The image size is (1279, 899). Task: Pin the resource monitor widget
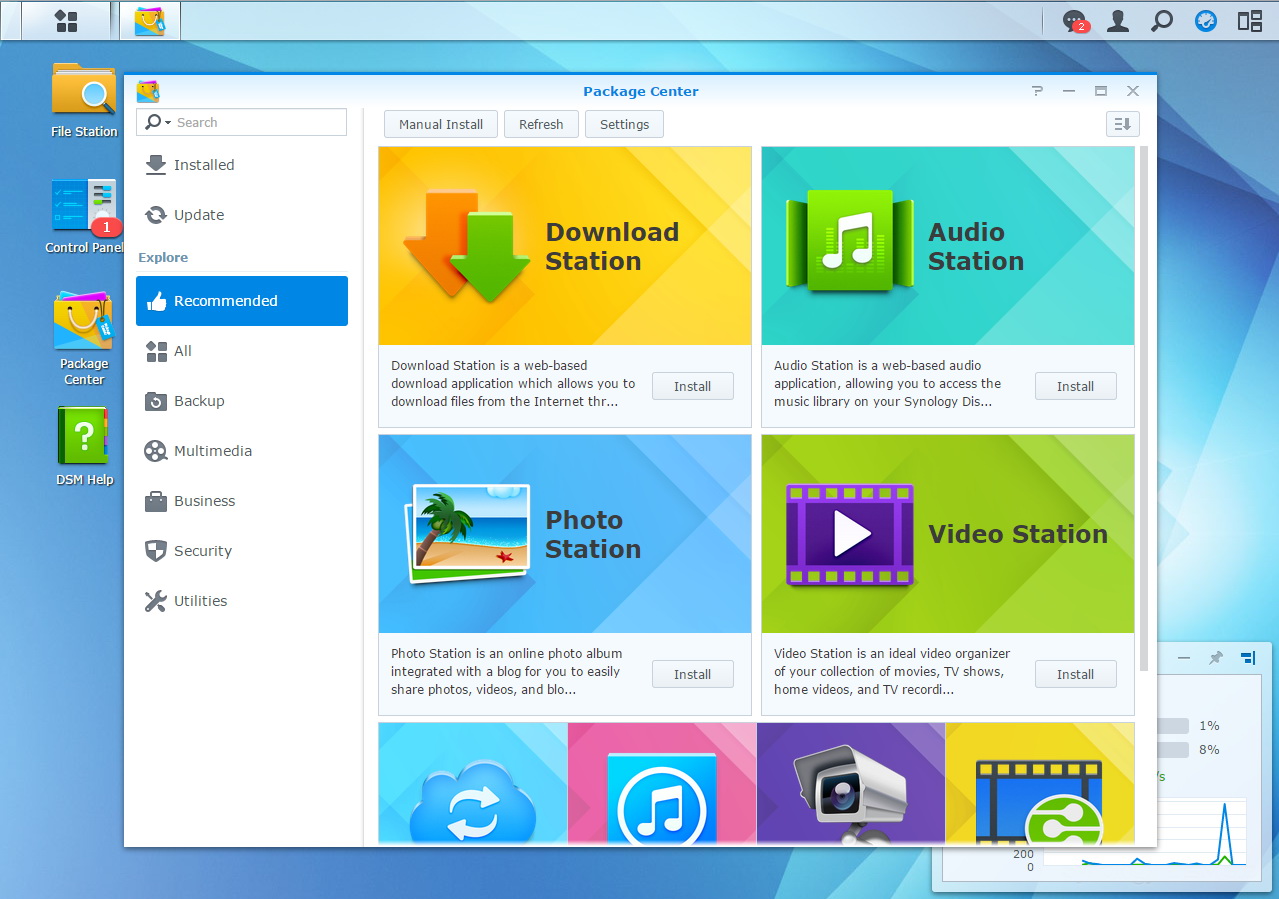click(1215, 658)
